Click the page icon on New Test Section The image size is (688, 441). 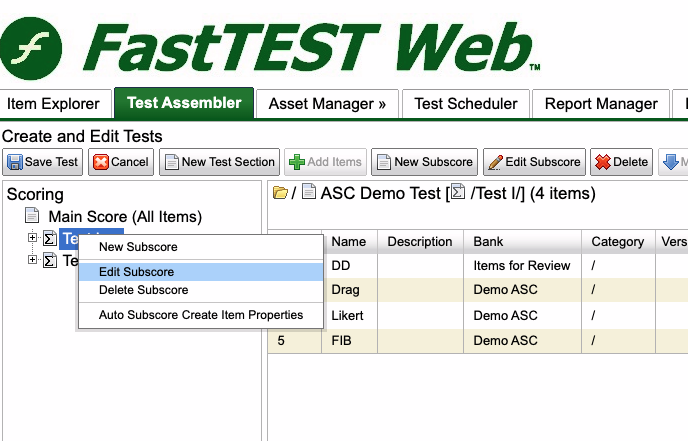(172, 162)
